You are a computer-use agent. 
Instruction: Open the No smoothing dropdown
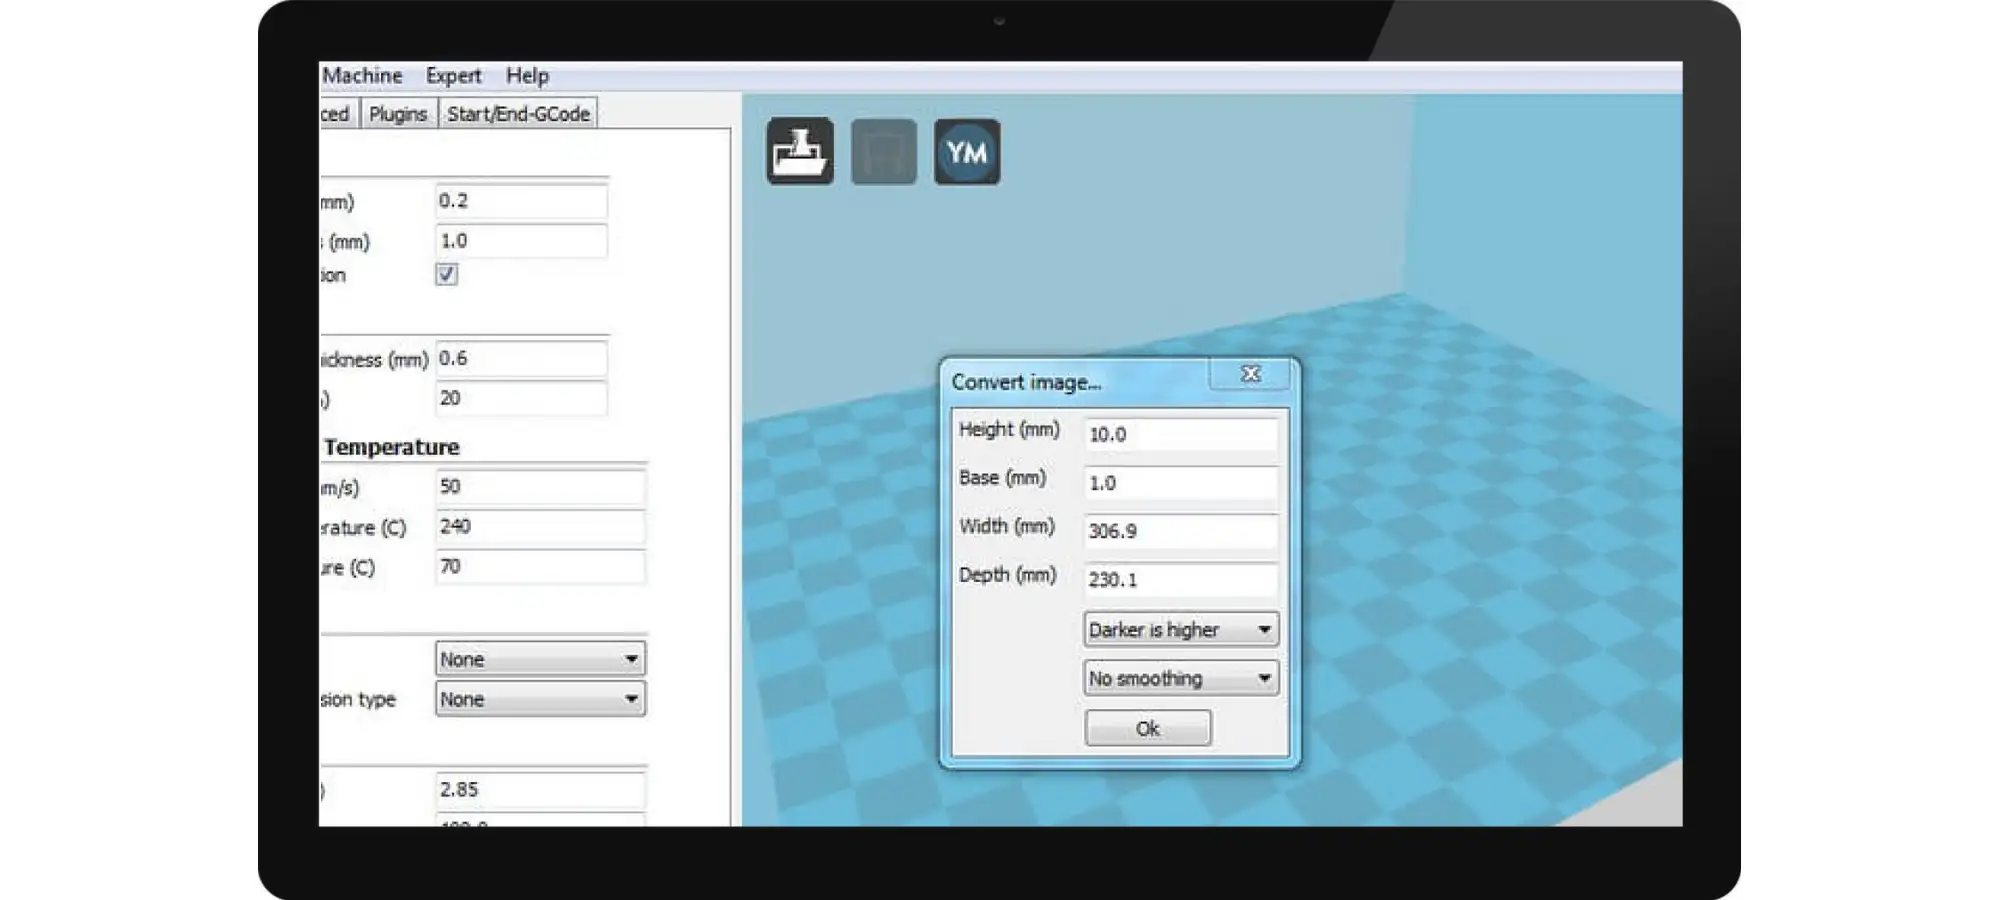1181,678
